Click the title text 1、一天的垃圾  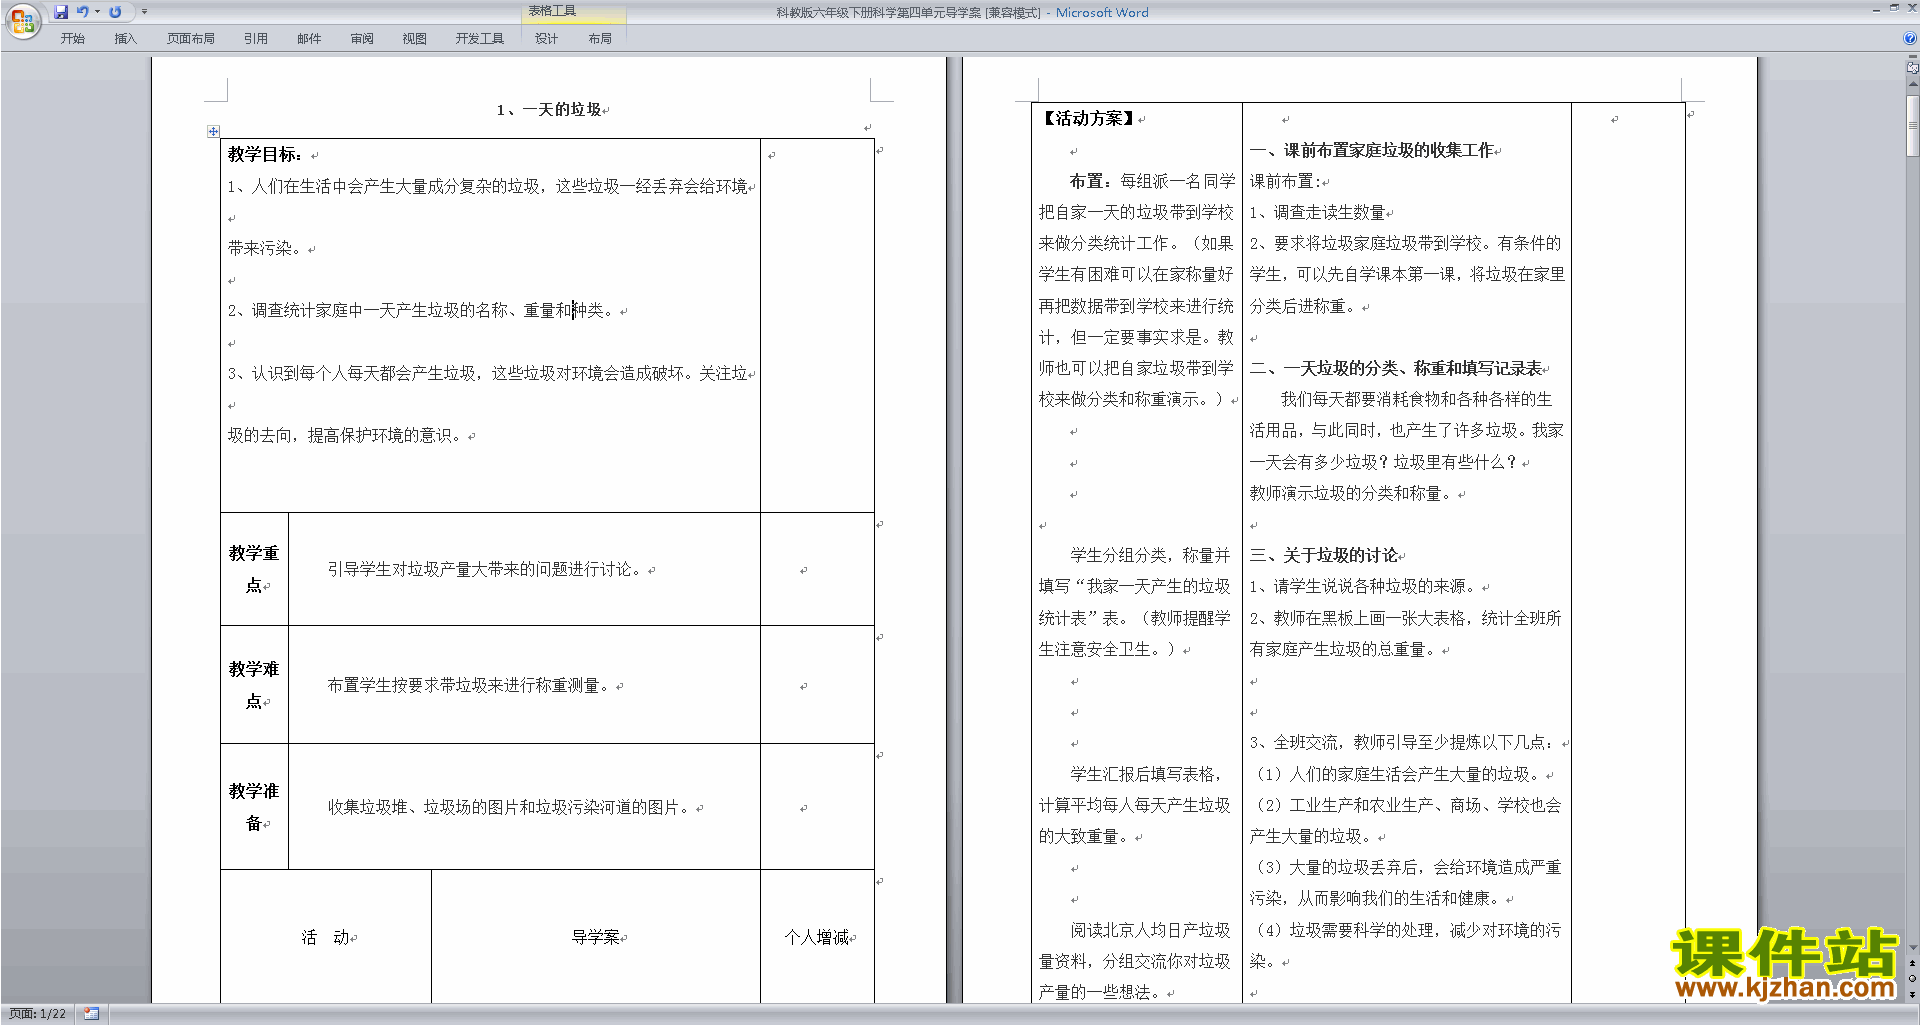549,110
